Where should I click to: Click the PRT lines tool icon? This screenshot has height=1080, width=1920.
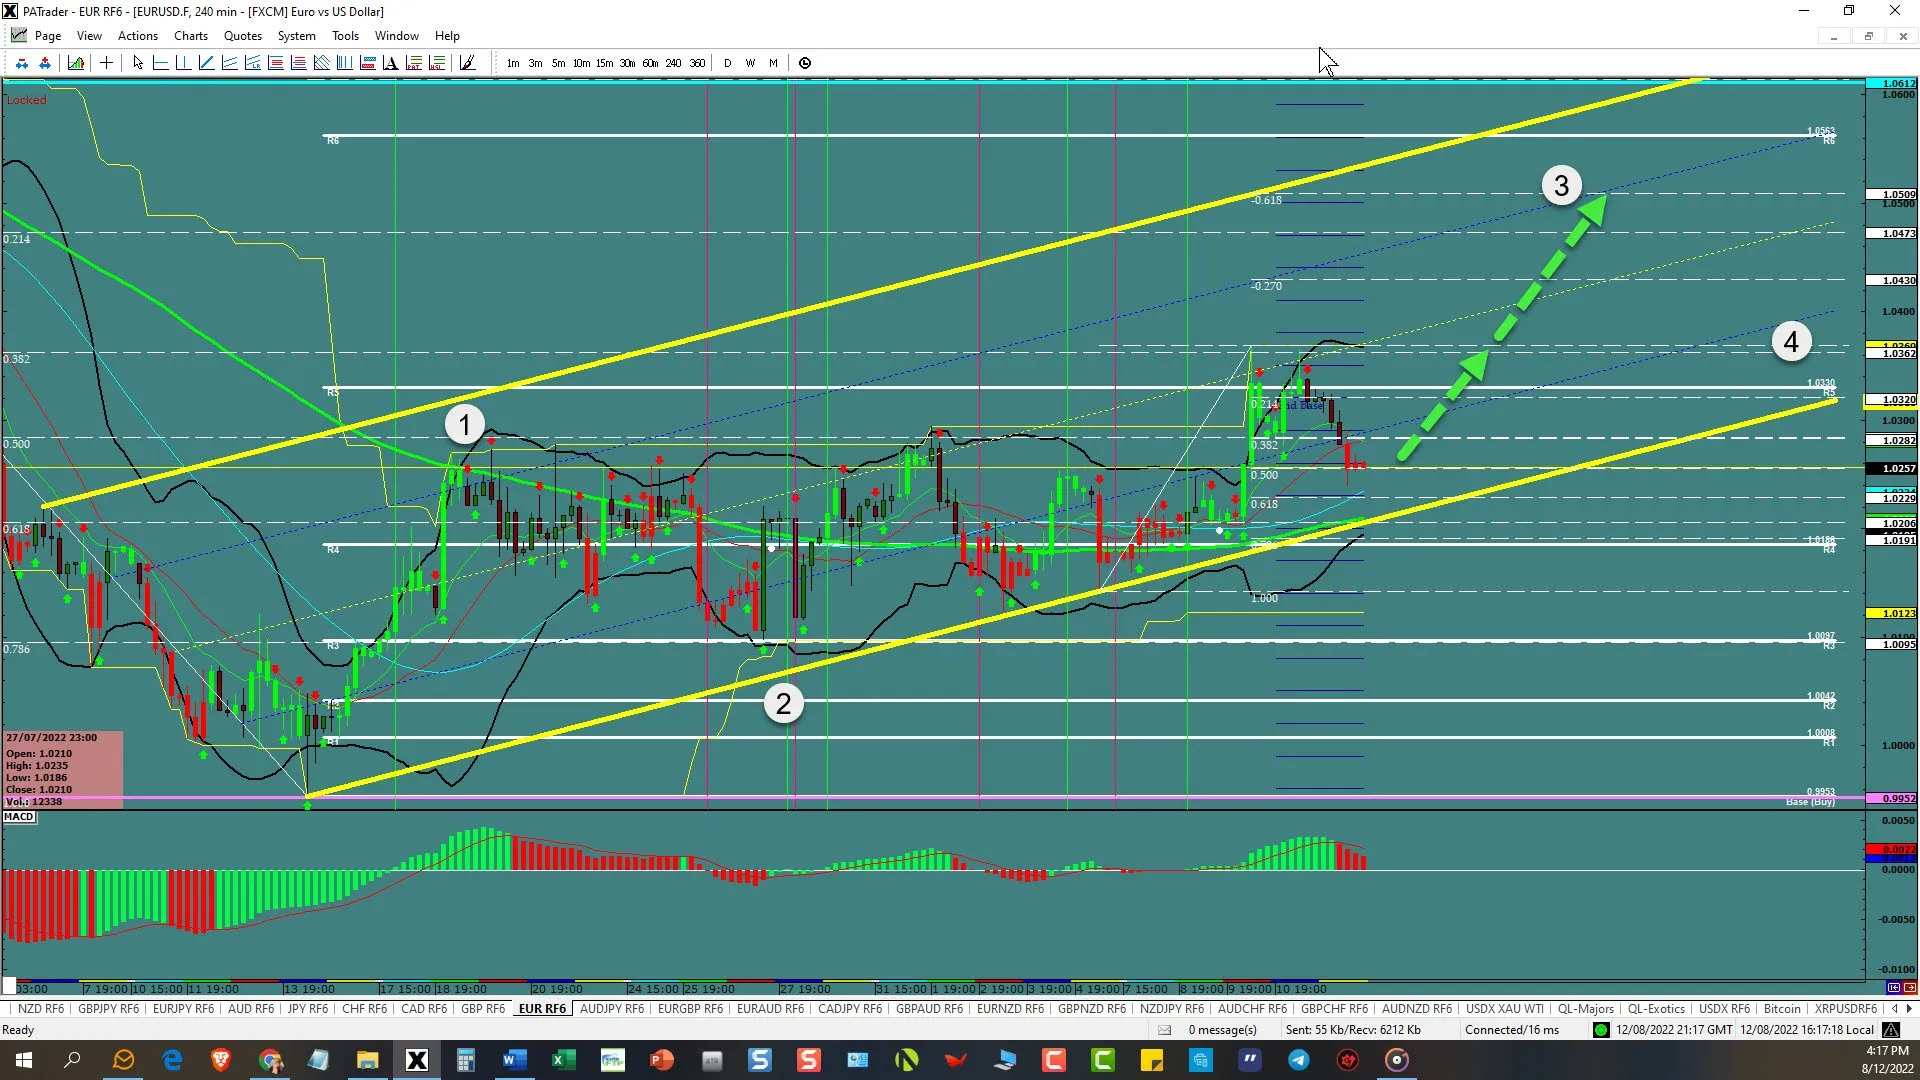pos(413,63)
